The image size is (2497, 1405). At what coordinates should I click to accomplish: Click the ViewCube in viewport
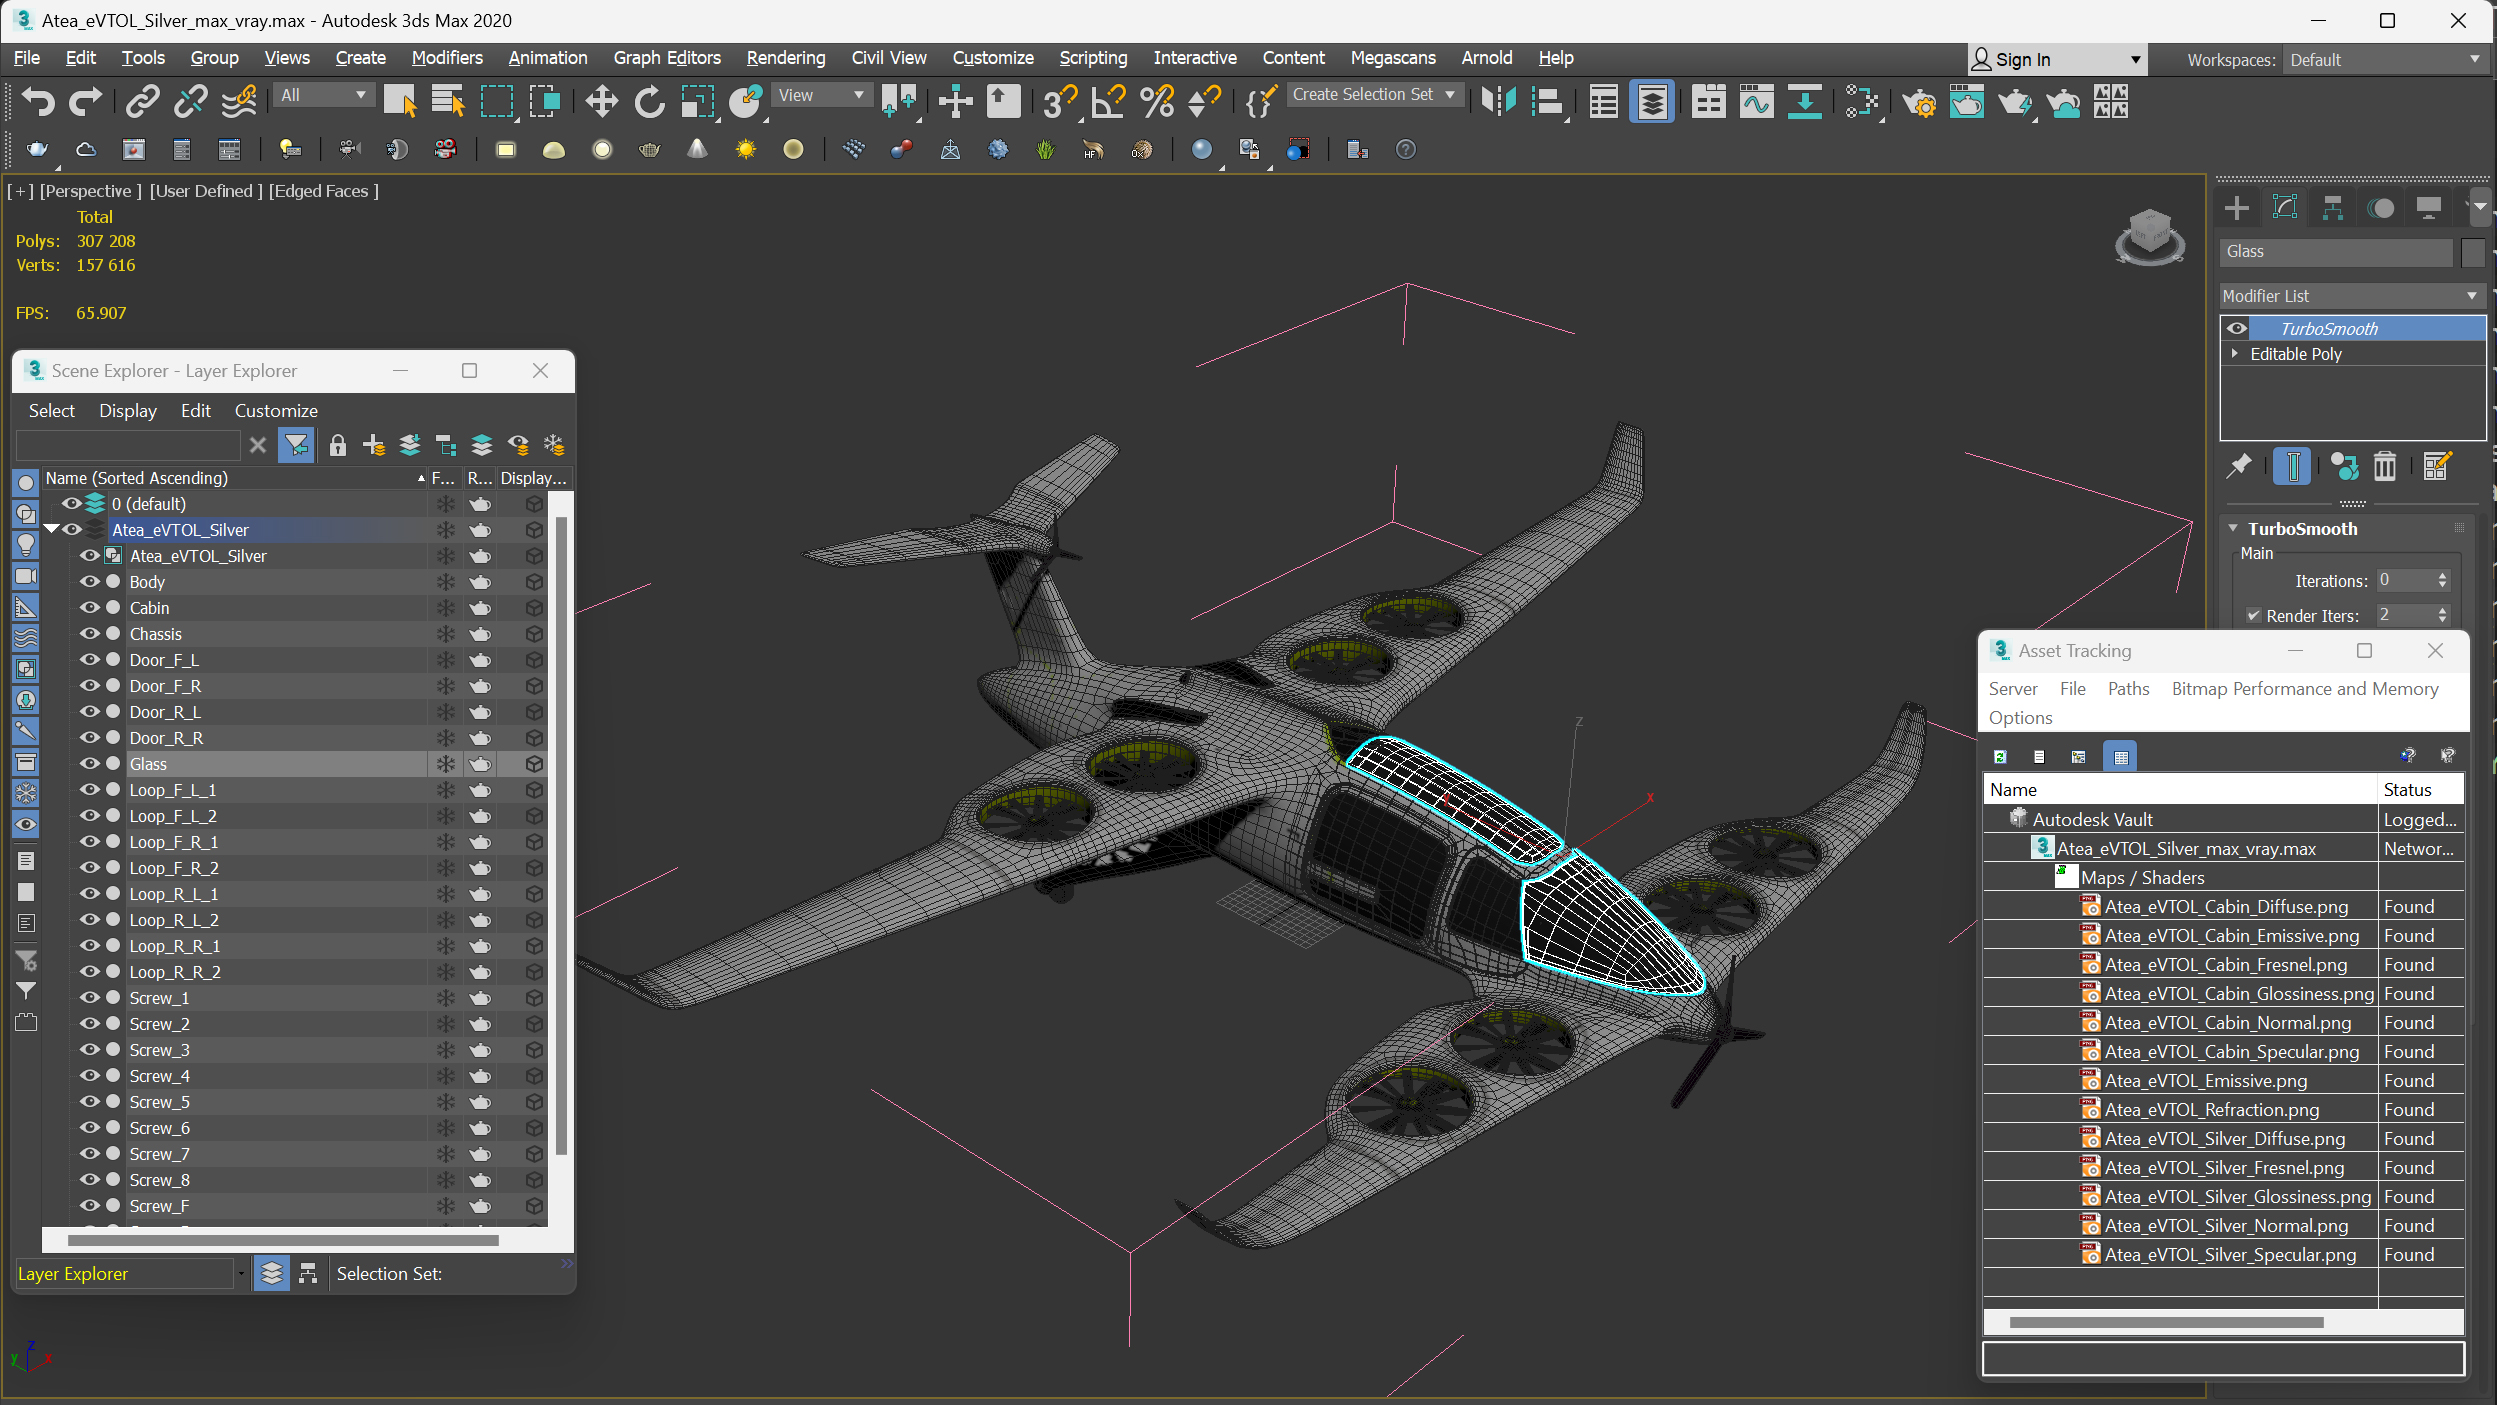point(2149,236)
